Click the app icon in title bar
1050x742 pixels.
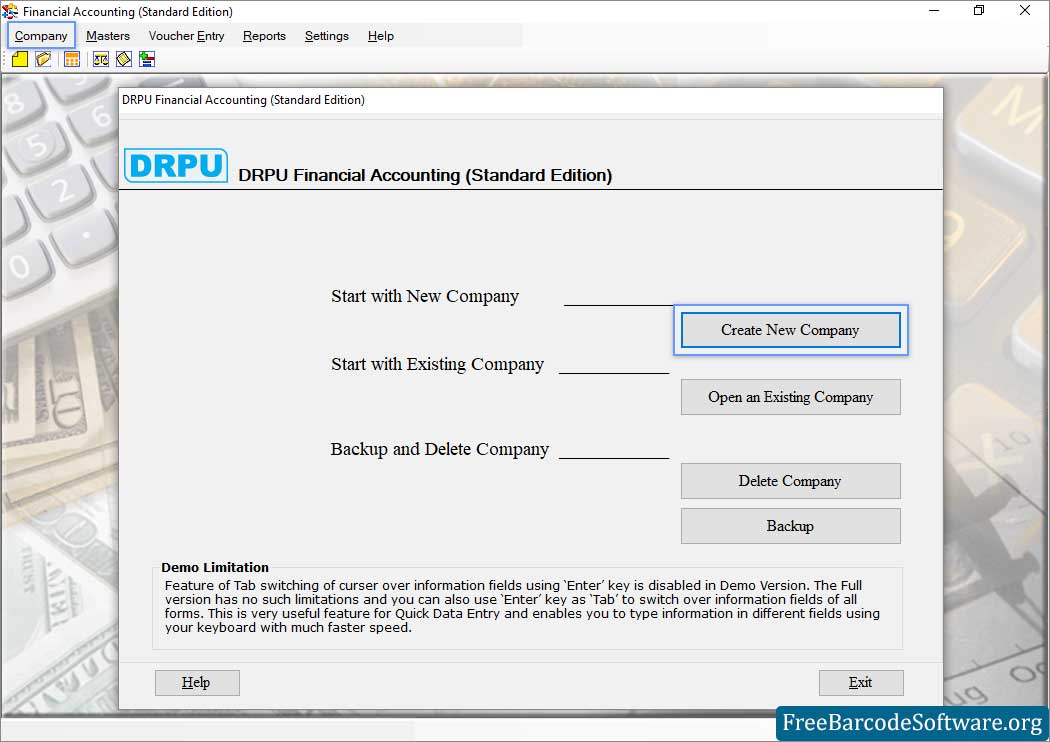[10, 11]
